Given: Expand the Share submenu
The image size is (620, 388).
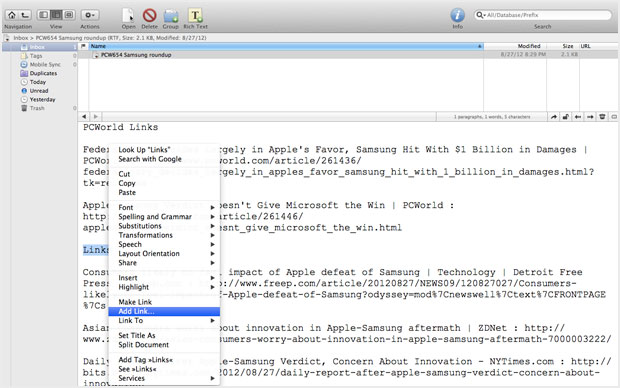Looking at the screenshot, I should [164, 263].
